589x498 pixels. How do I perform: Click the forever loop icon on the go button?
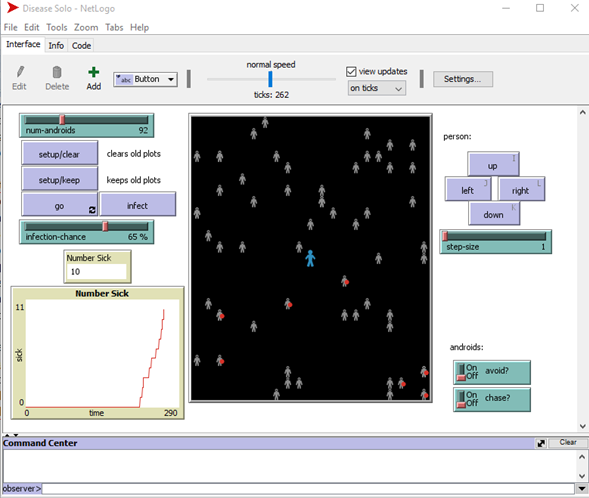tap(92, 210)
